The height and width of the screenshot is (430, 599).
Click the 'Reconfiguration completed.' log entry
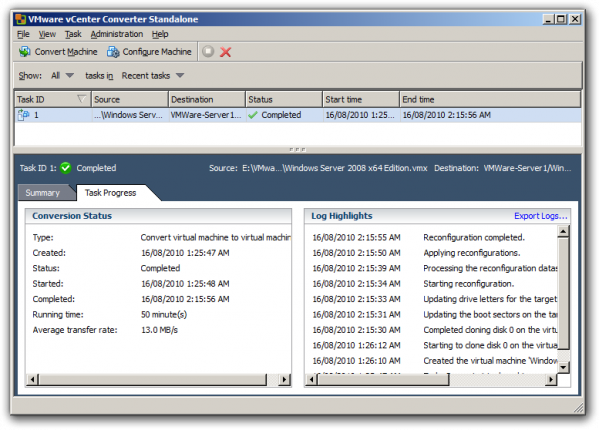click(x=474, y=237)
